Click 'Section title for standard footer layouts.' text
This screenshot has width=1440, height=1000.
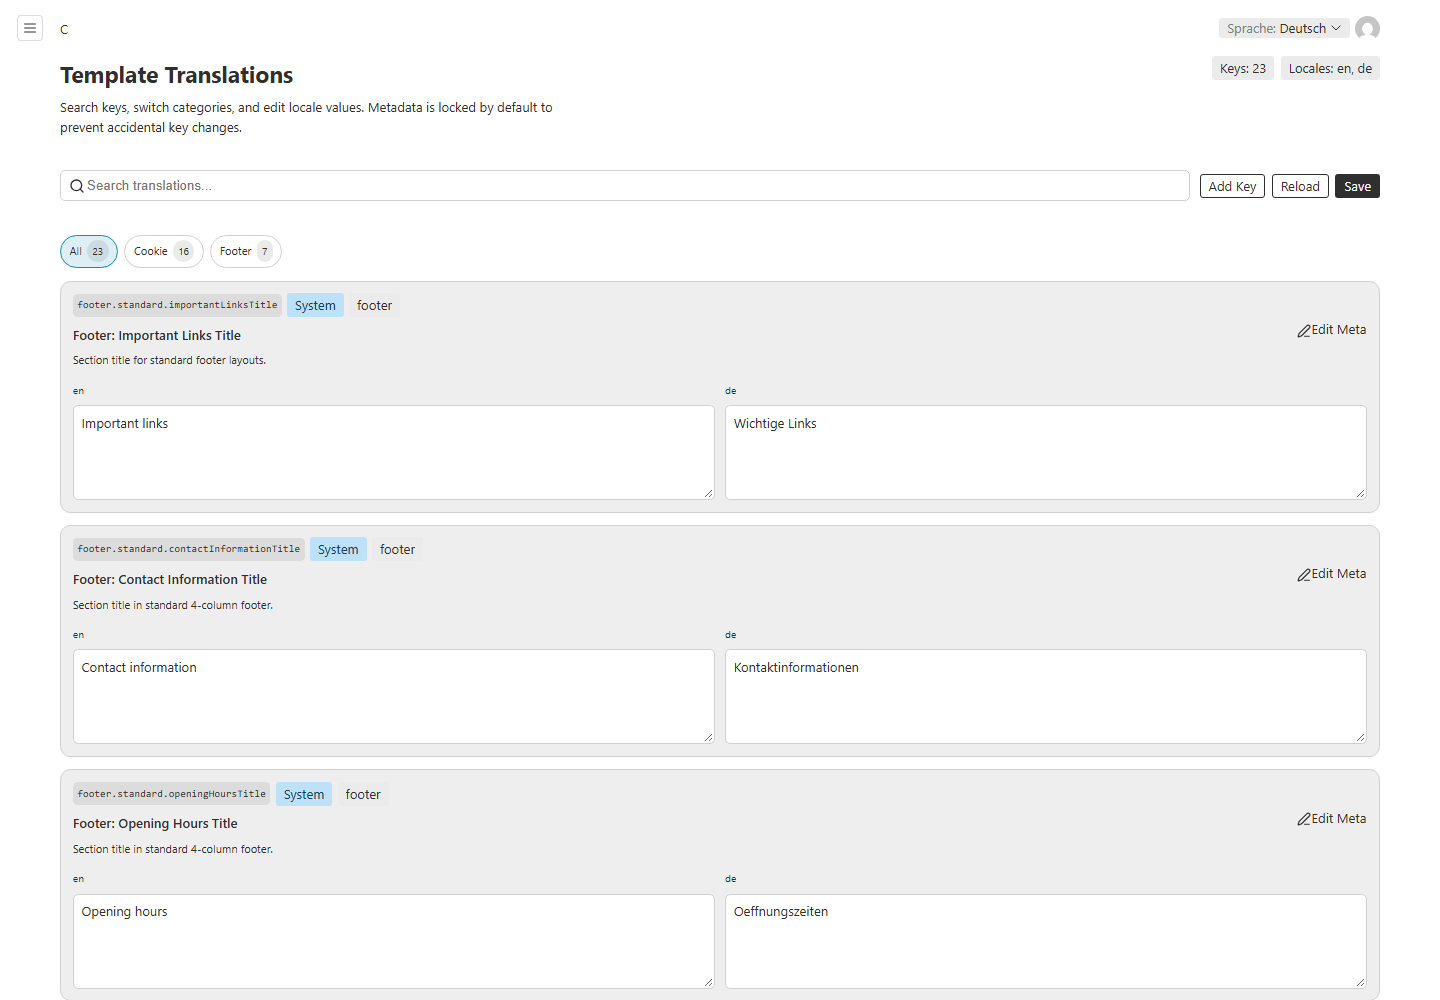tap(170, 360)
